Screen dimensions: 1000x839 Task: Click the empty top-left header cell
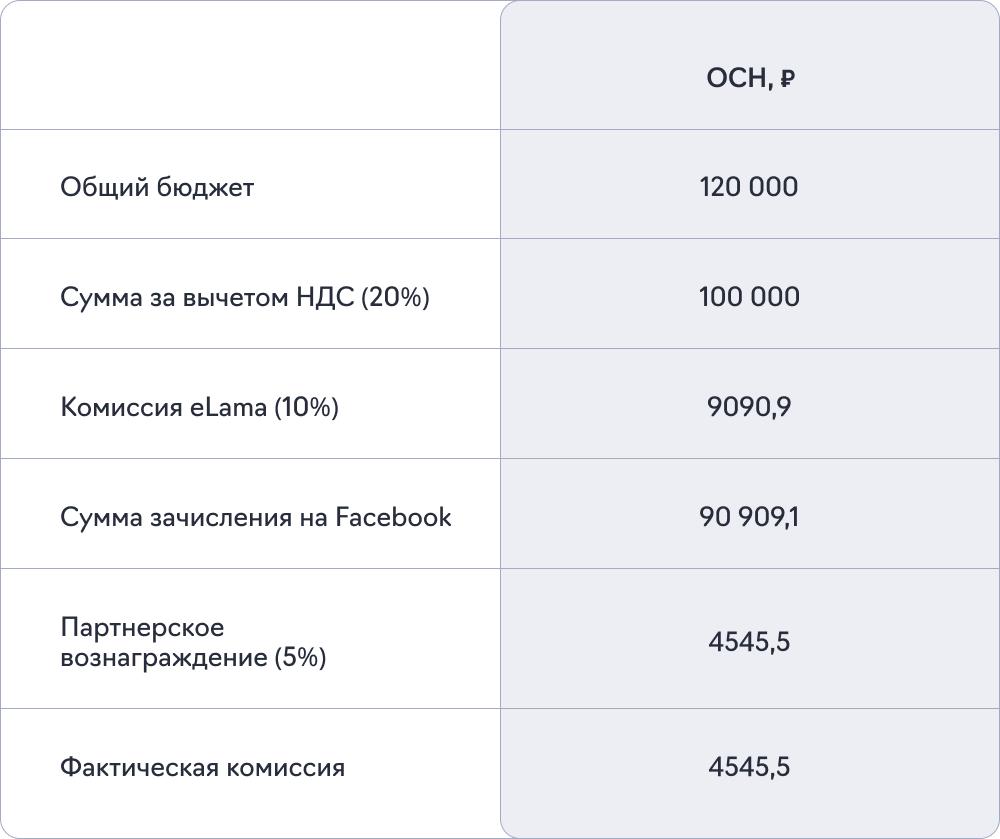click(250, 65)
